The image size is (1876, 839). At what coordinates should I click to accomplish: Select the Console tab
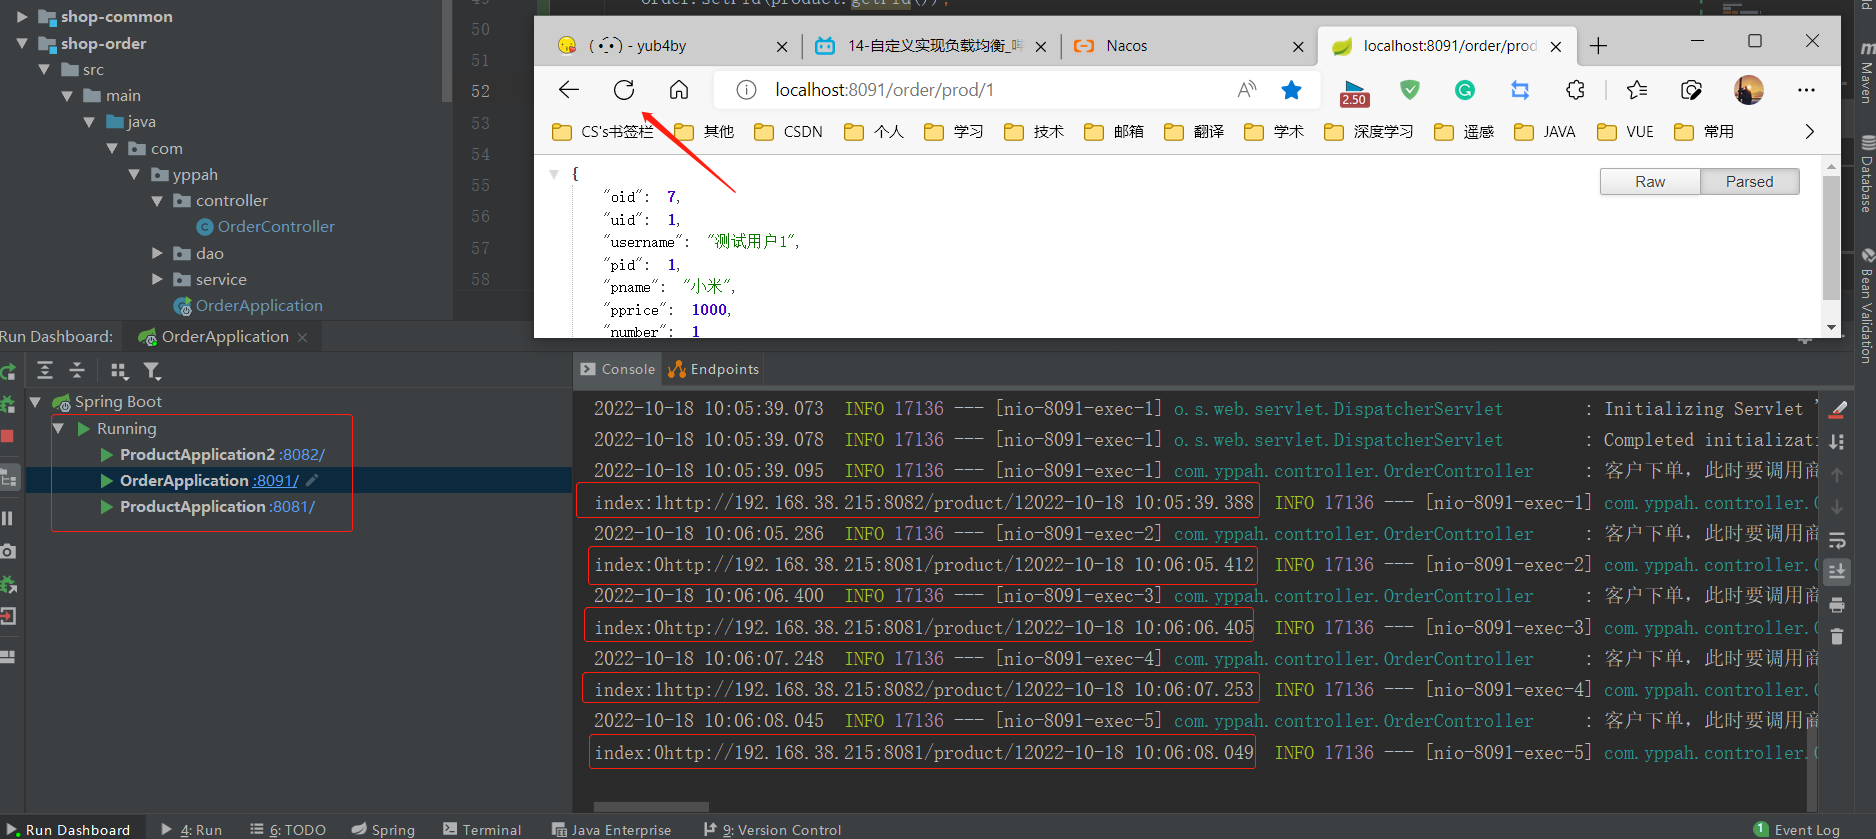click(618, 369)
